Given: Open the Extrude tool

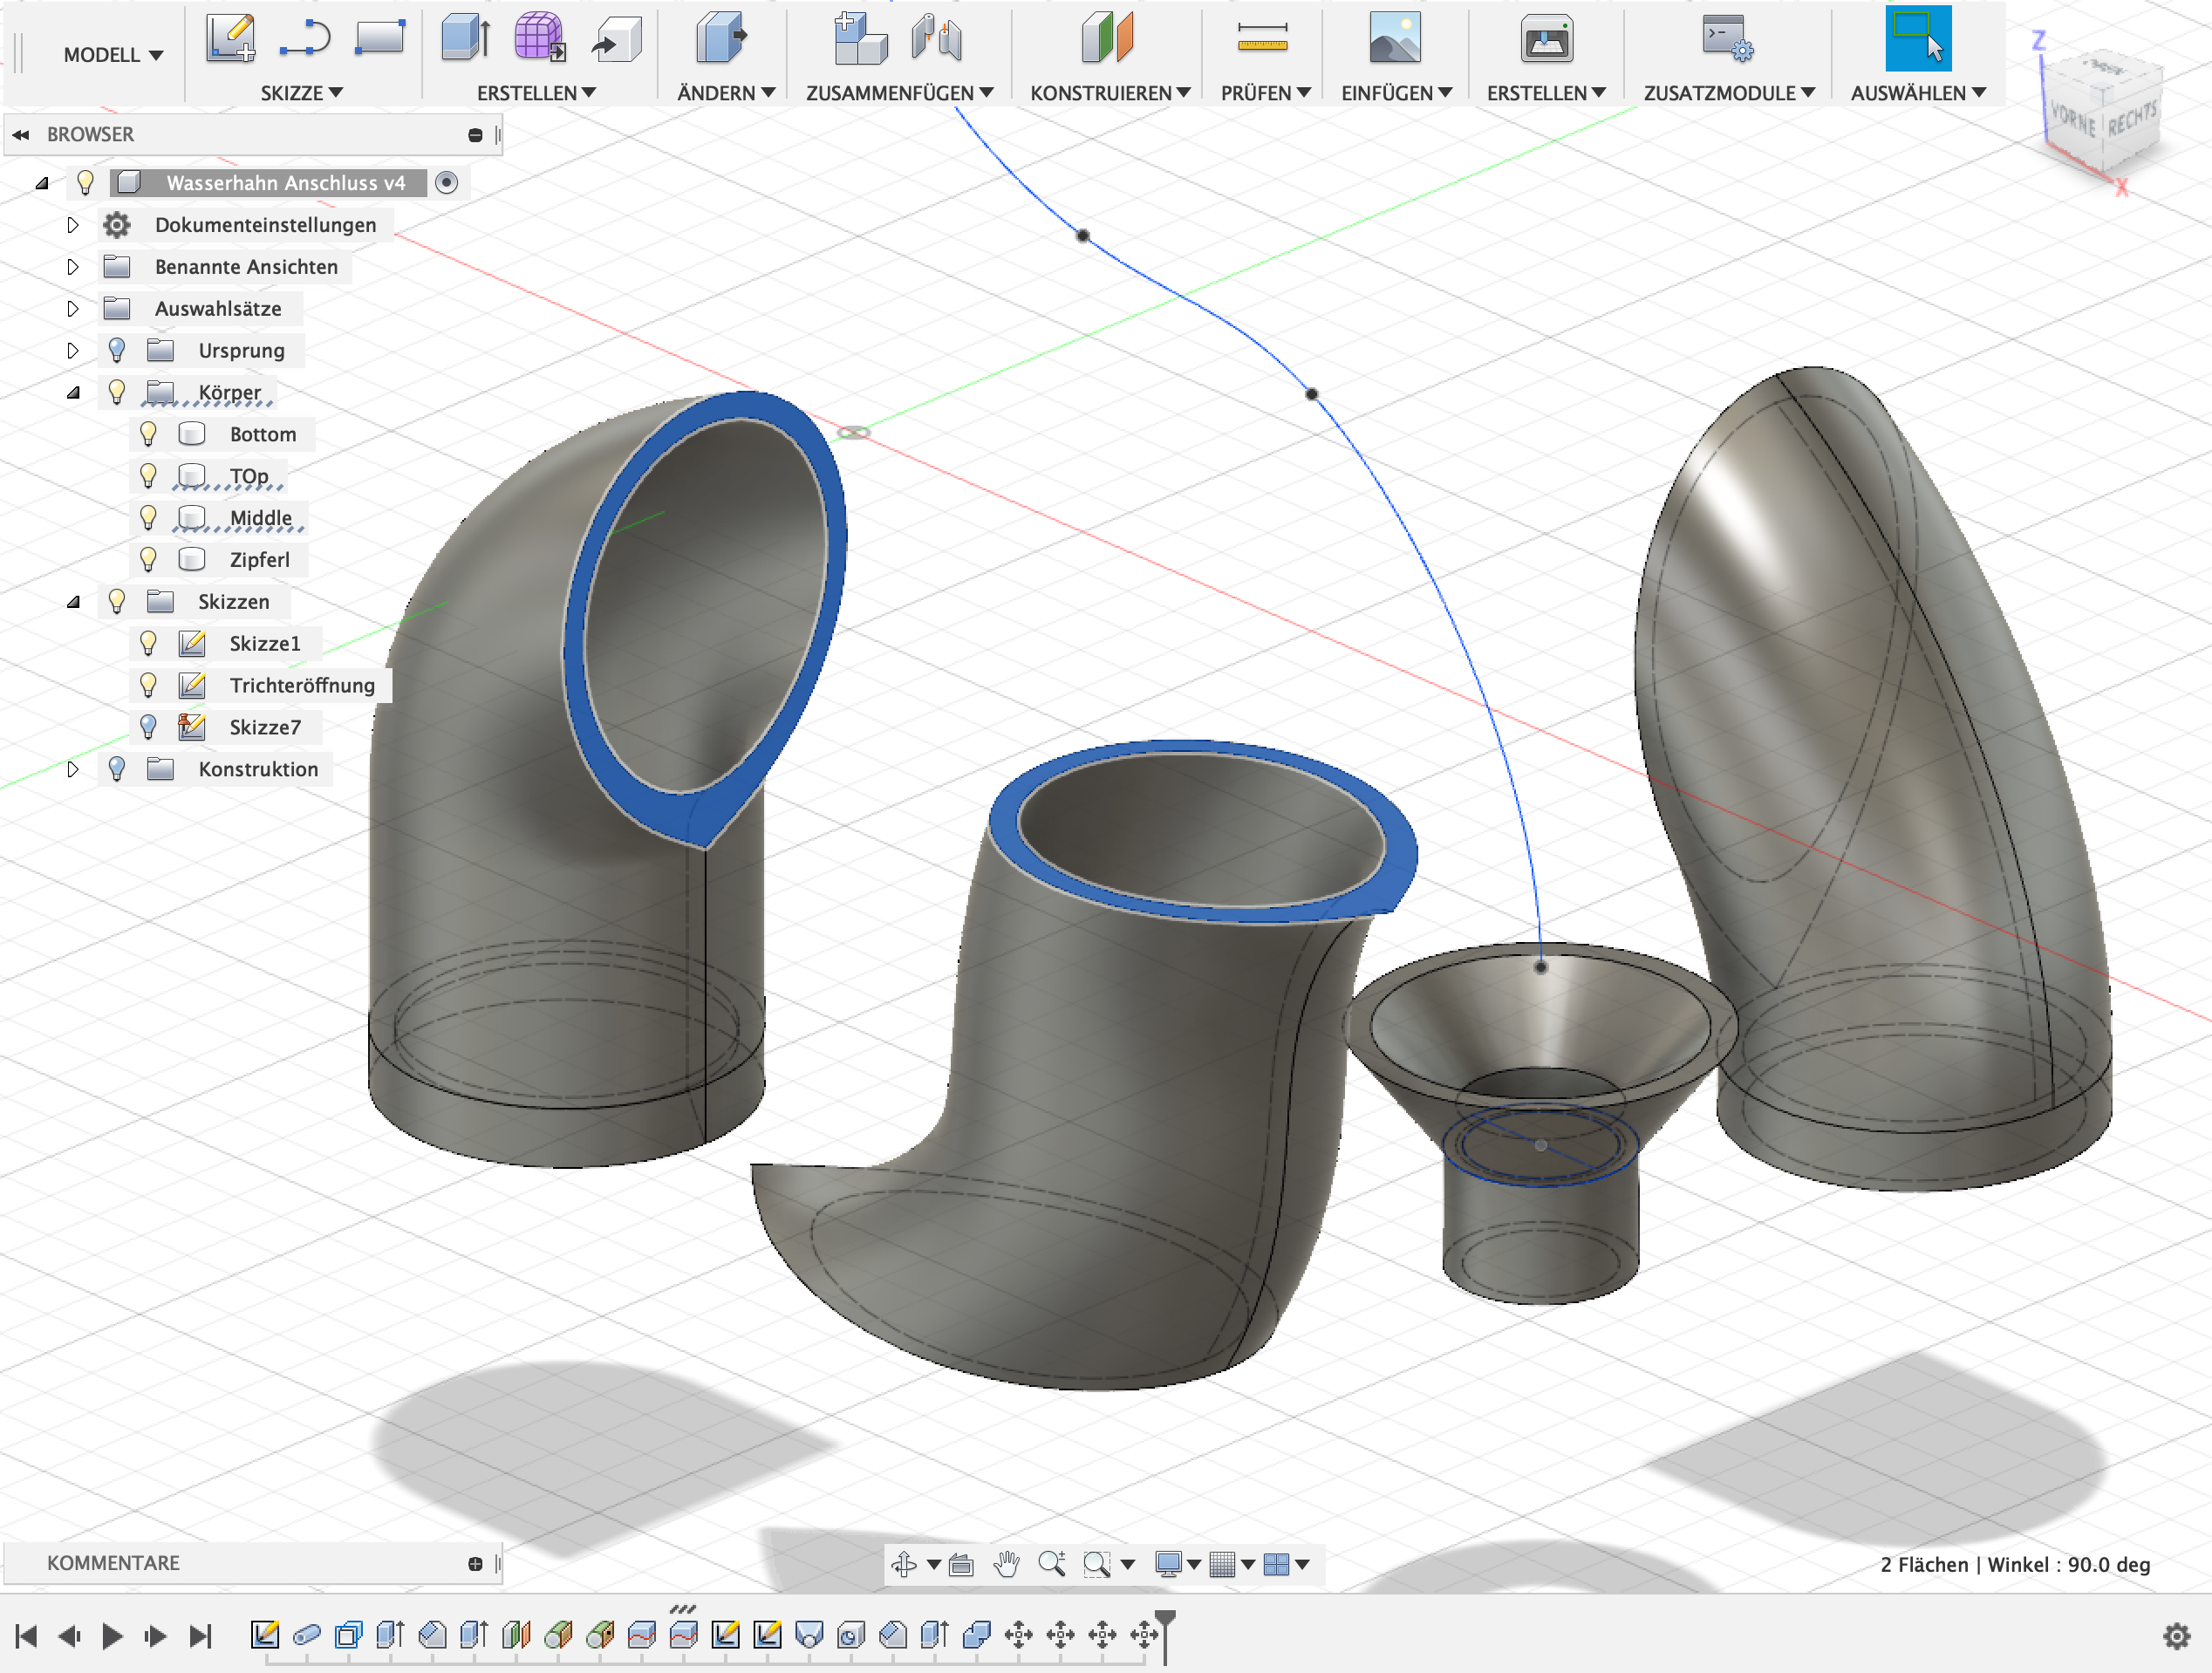Looking at the screenshot, I should click(464, 38).
